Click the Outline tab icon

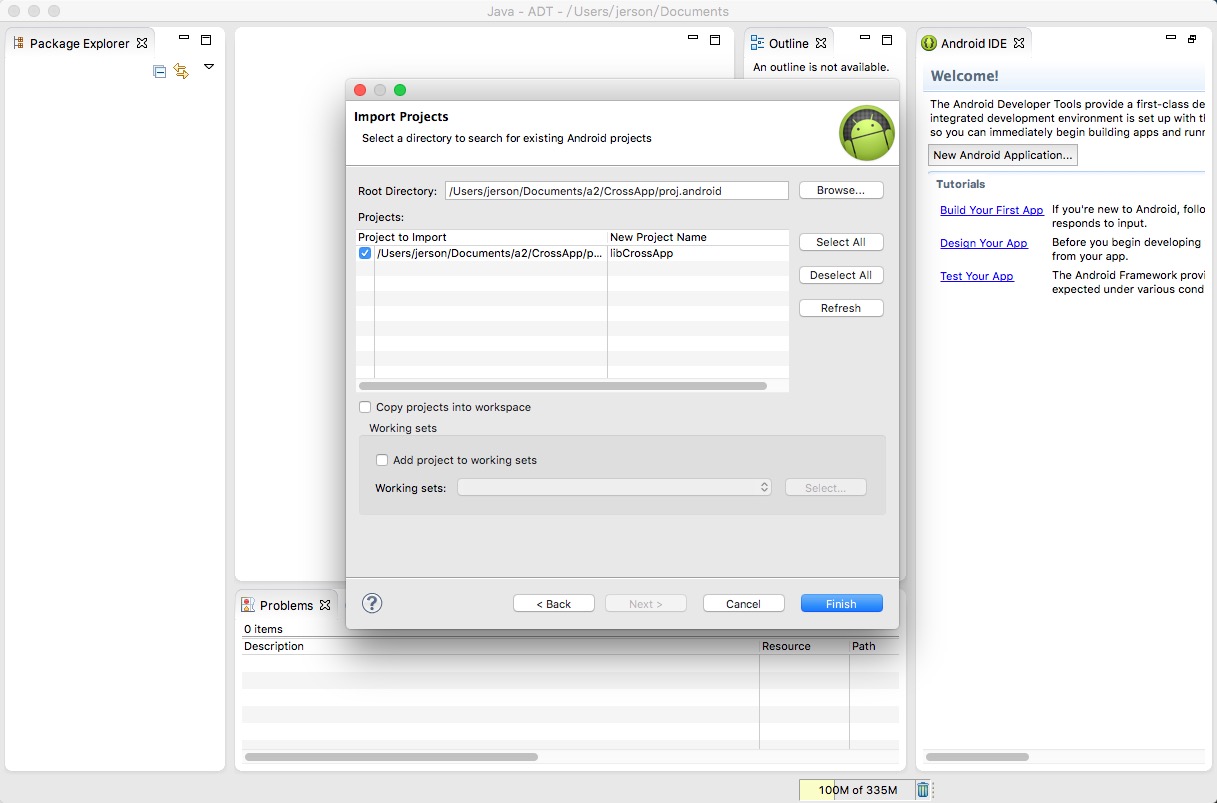(757, 43)
